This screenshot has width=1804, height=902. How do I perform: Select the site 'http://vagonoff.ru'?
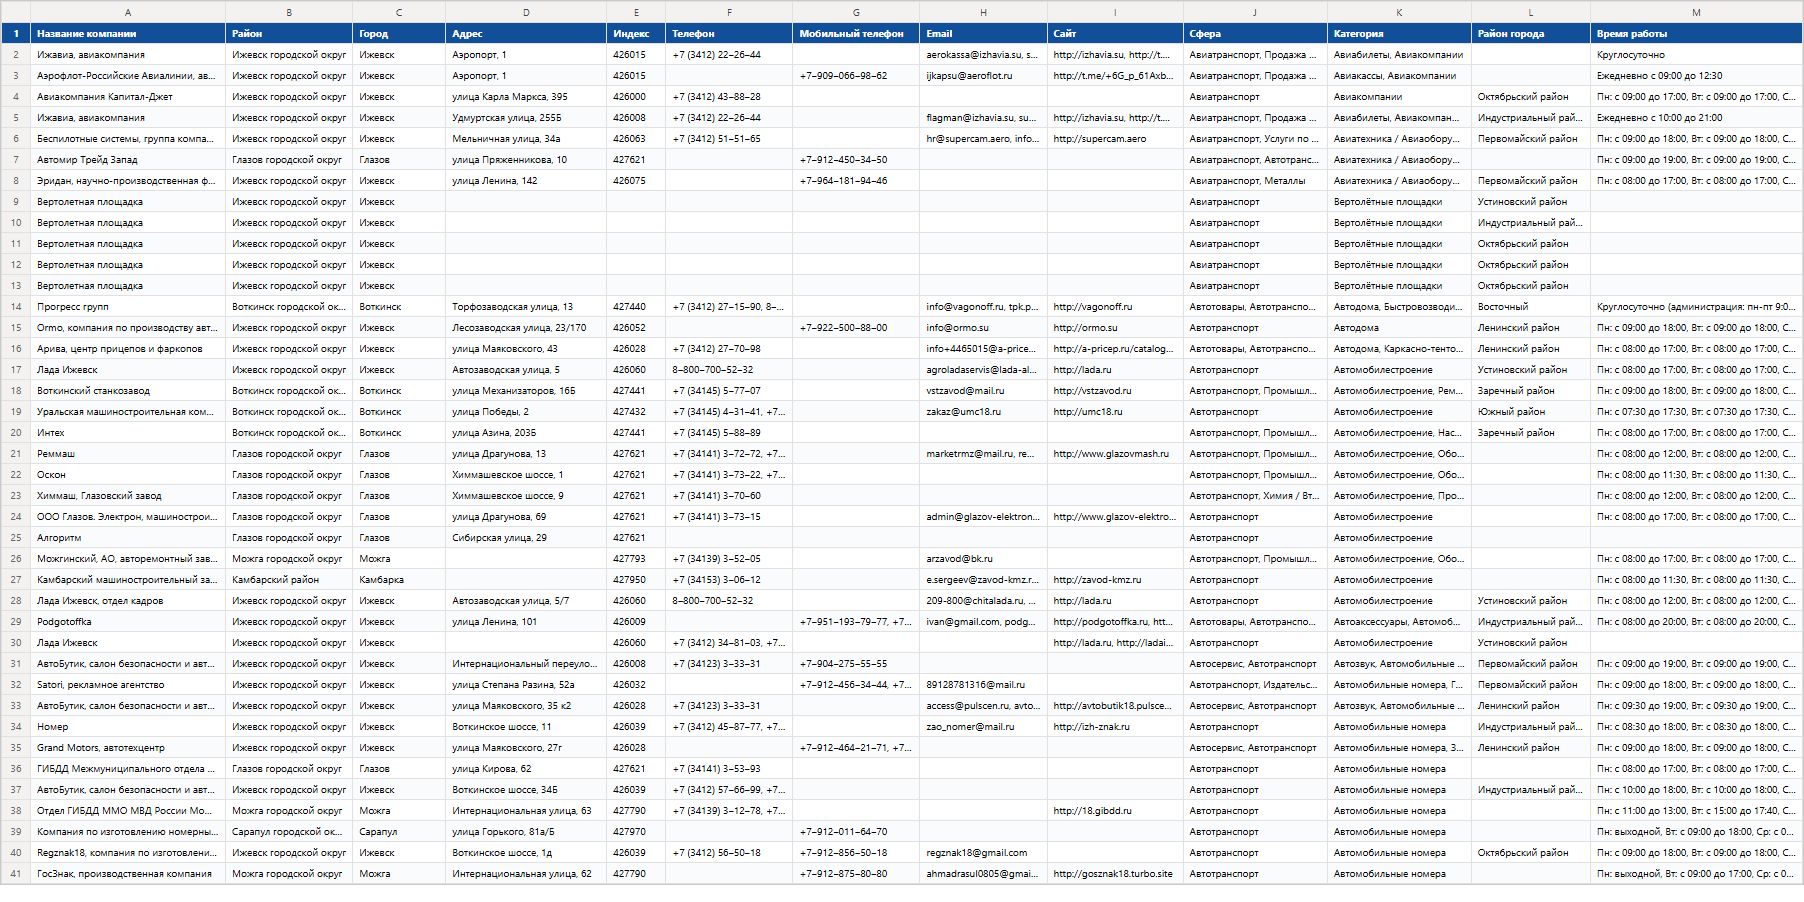tap(1115, 307)
